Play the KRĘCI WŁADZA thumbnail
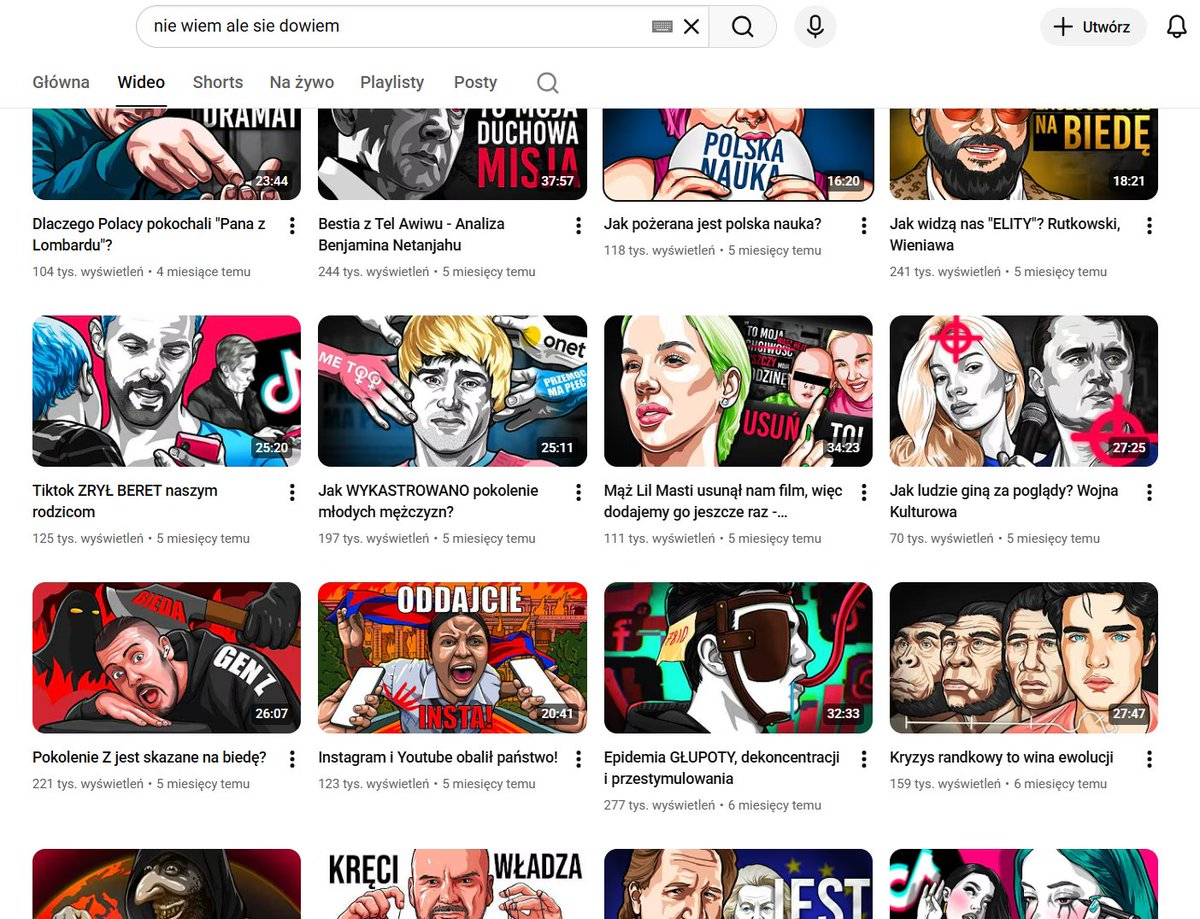This screenshot has width=1200, height=919. point(452,884)
